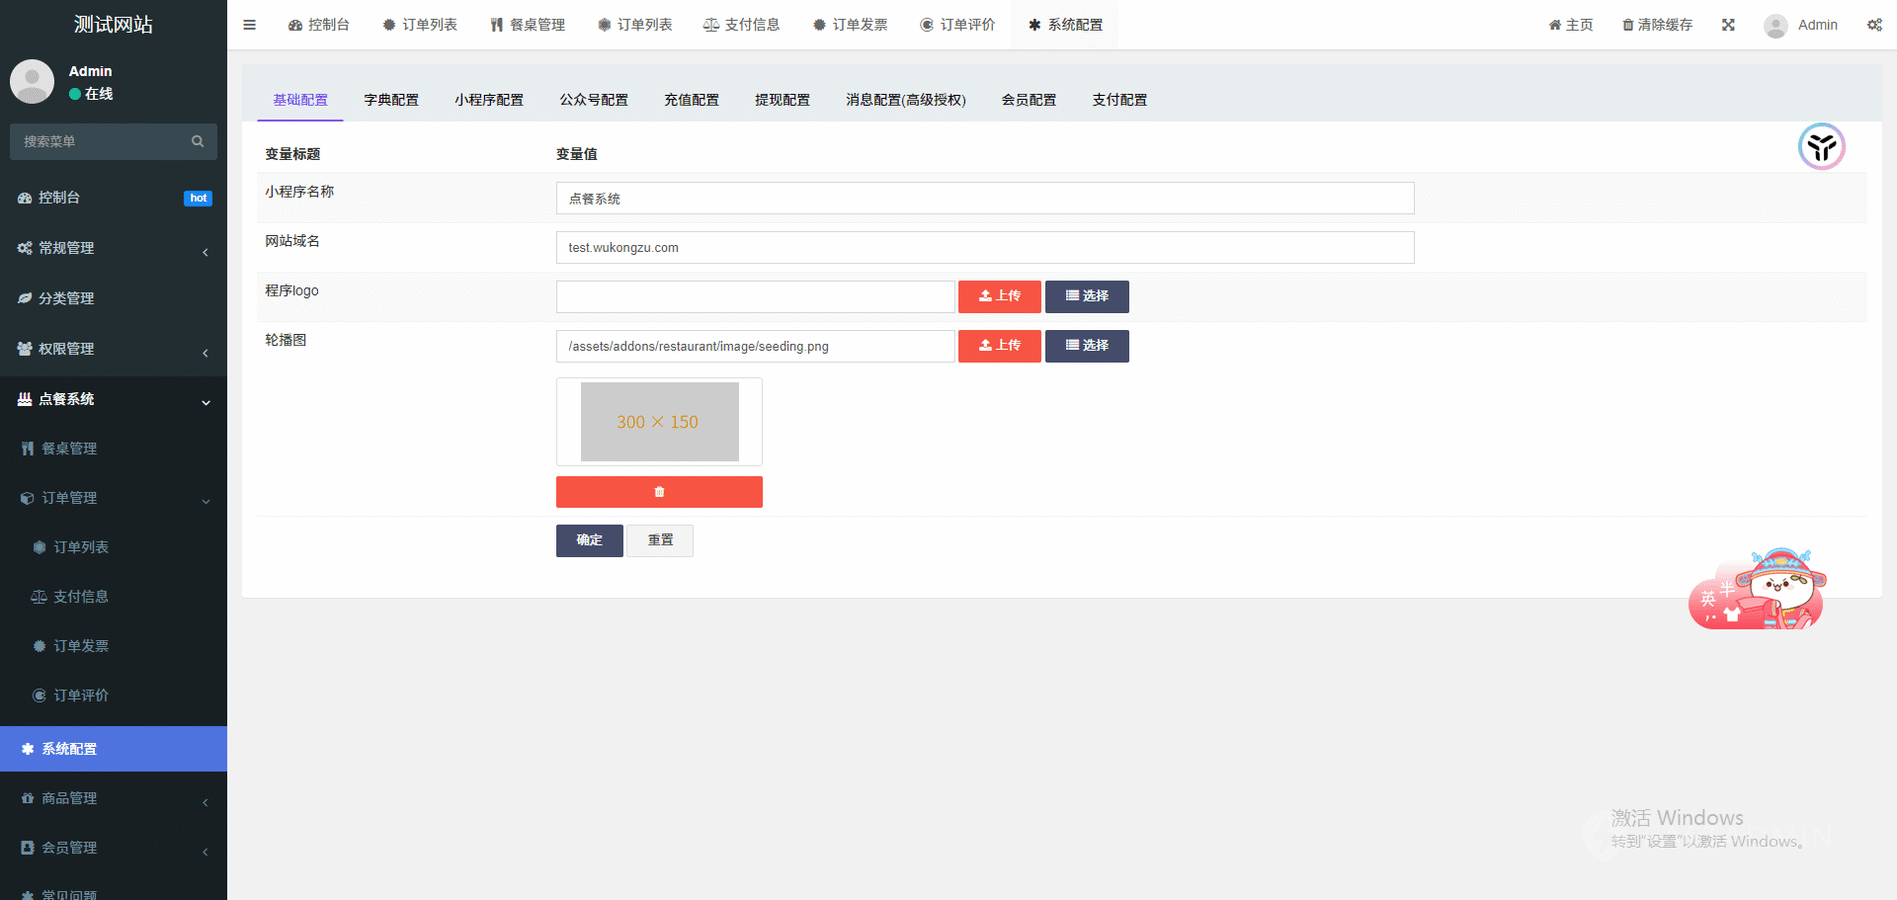Viewport: 1897px width, 900px height.
Task: Clear cache using the trash icon
Action: (1657, 25)
